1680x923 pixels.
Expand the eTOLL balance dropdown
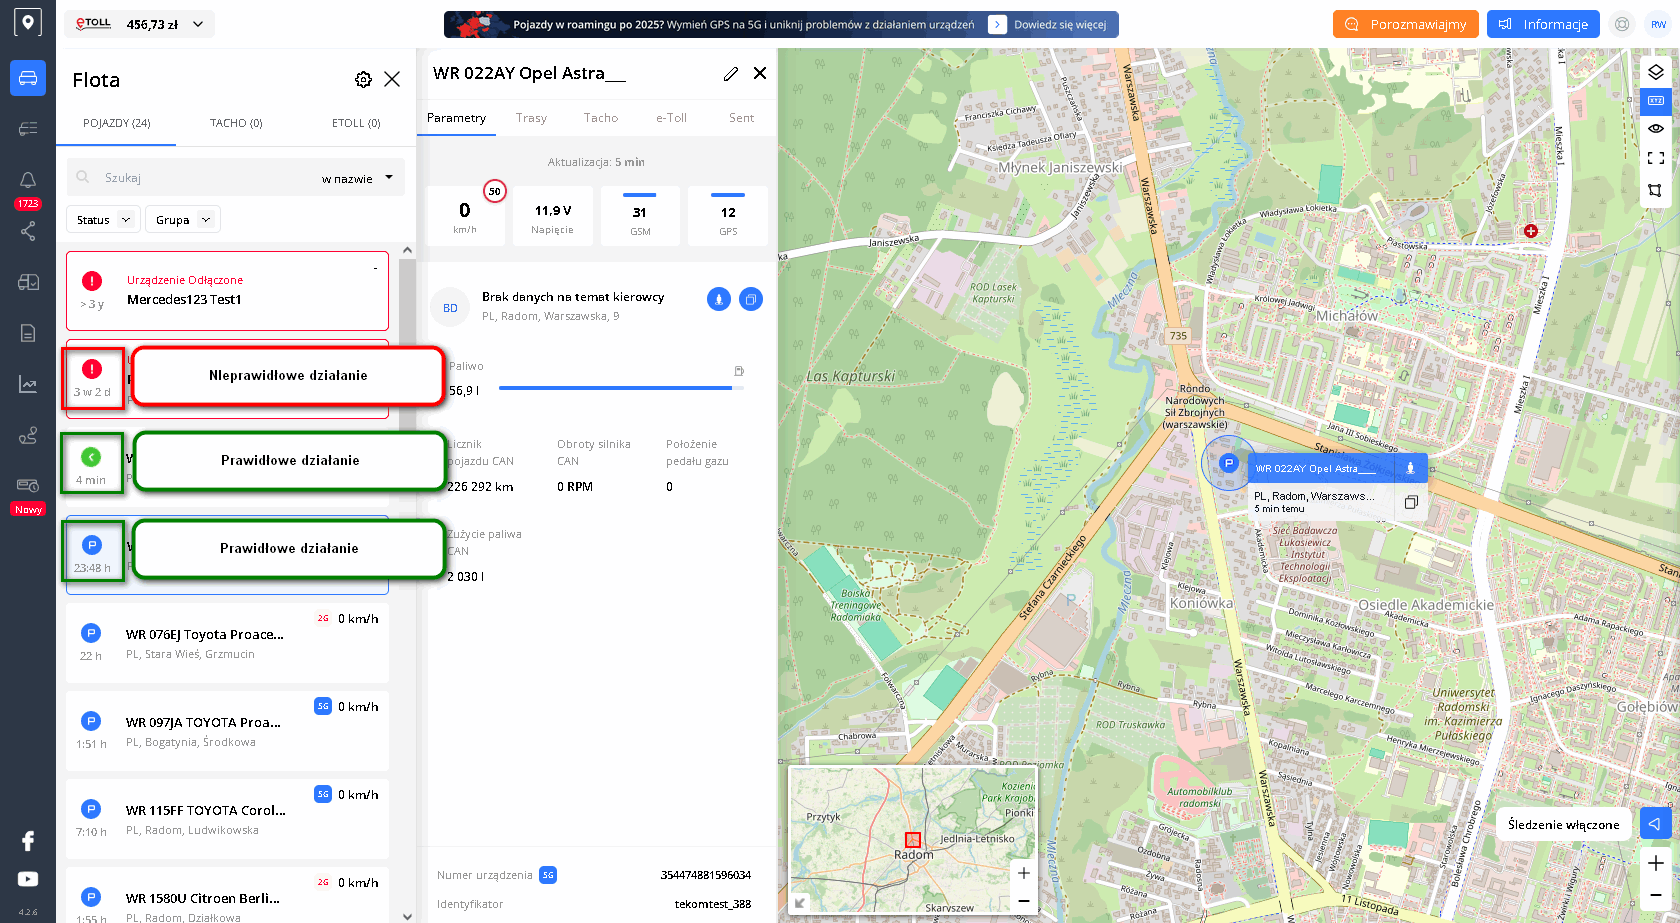(x=198, y=24)
